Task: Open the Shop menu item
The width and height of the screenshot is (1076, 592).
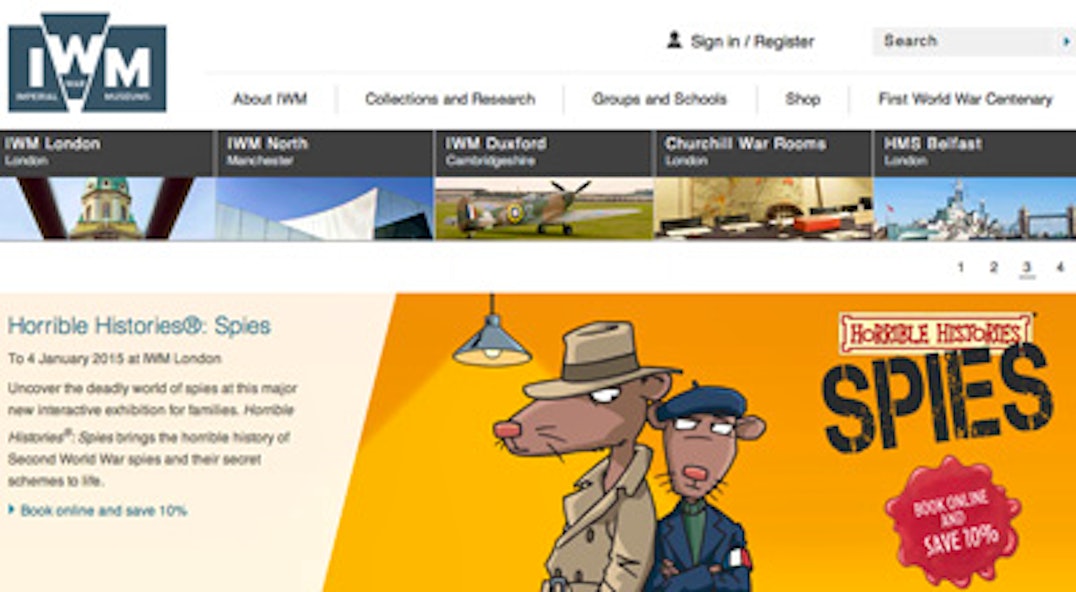Action: pyautogui.click(x=803, y=99)
